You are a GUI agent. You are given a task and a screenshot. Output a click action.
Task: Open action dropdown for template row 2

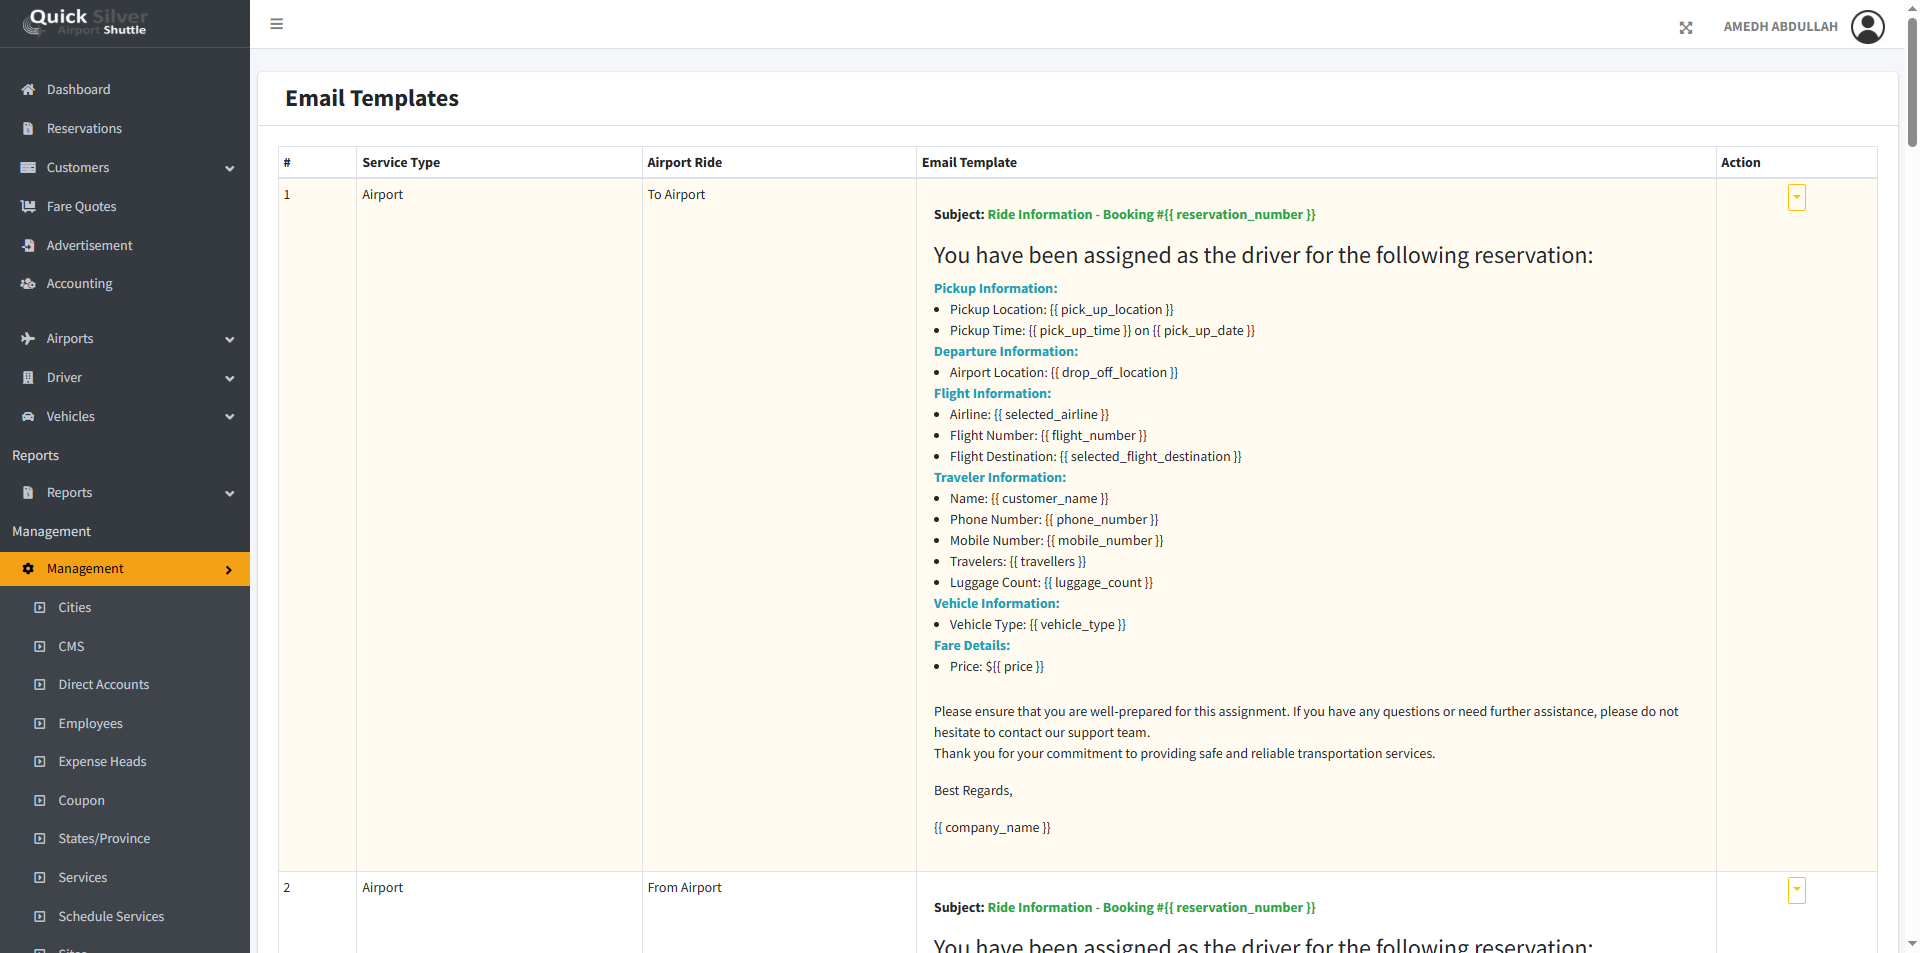click(1796, 891)
